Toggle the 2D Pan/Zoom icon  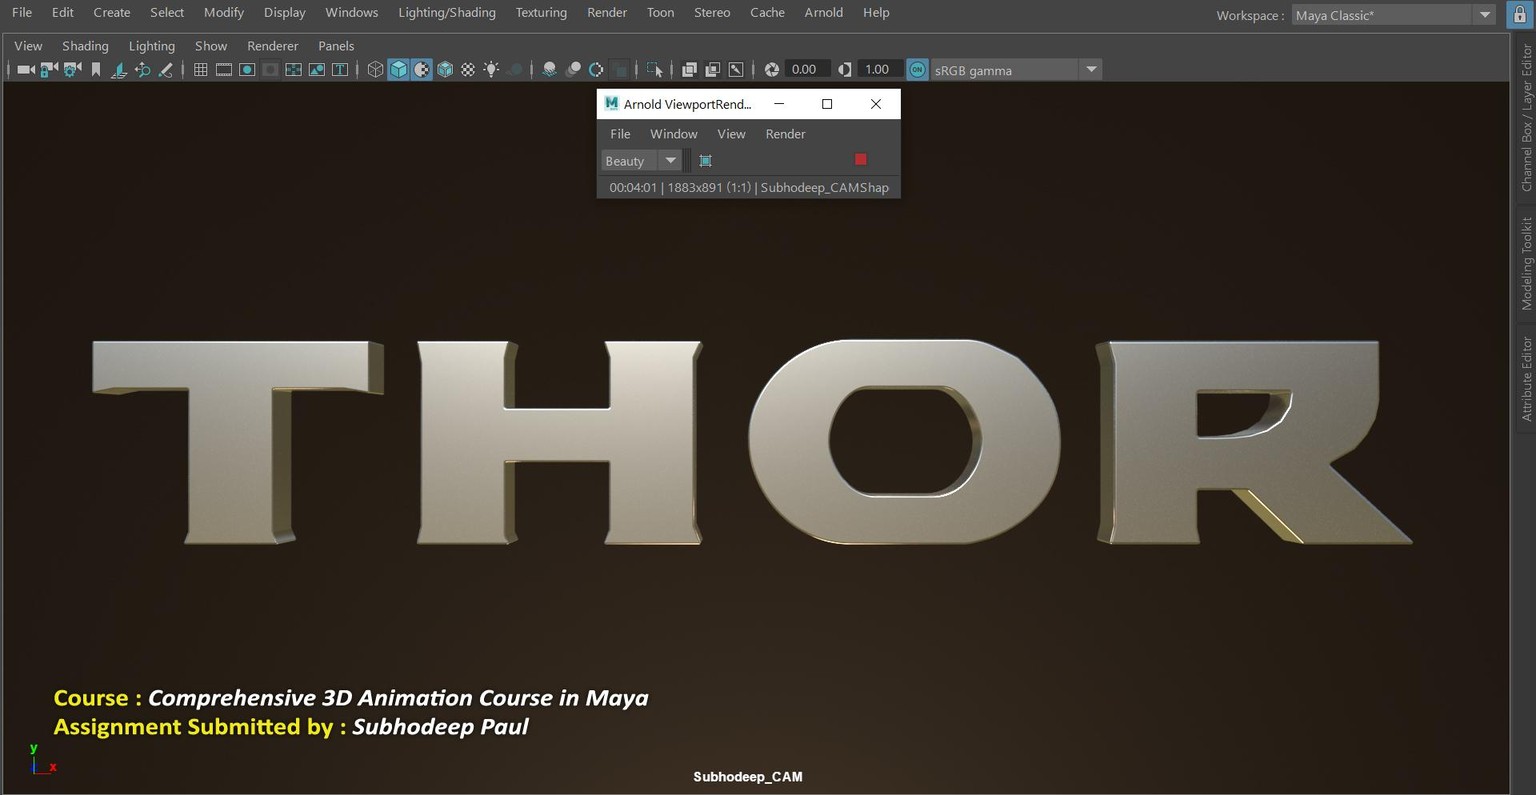[142, 69]
